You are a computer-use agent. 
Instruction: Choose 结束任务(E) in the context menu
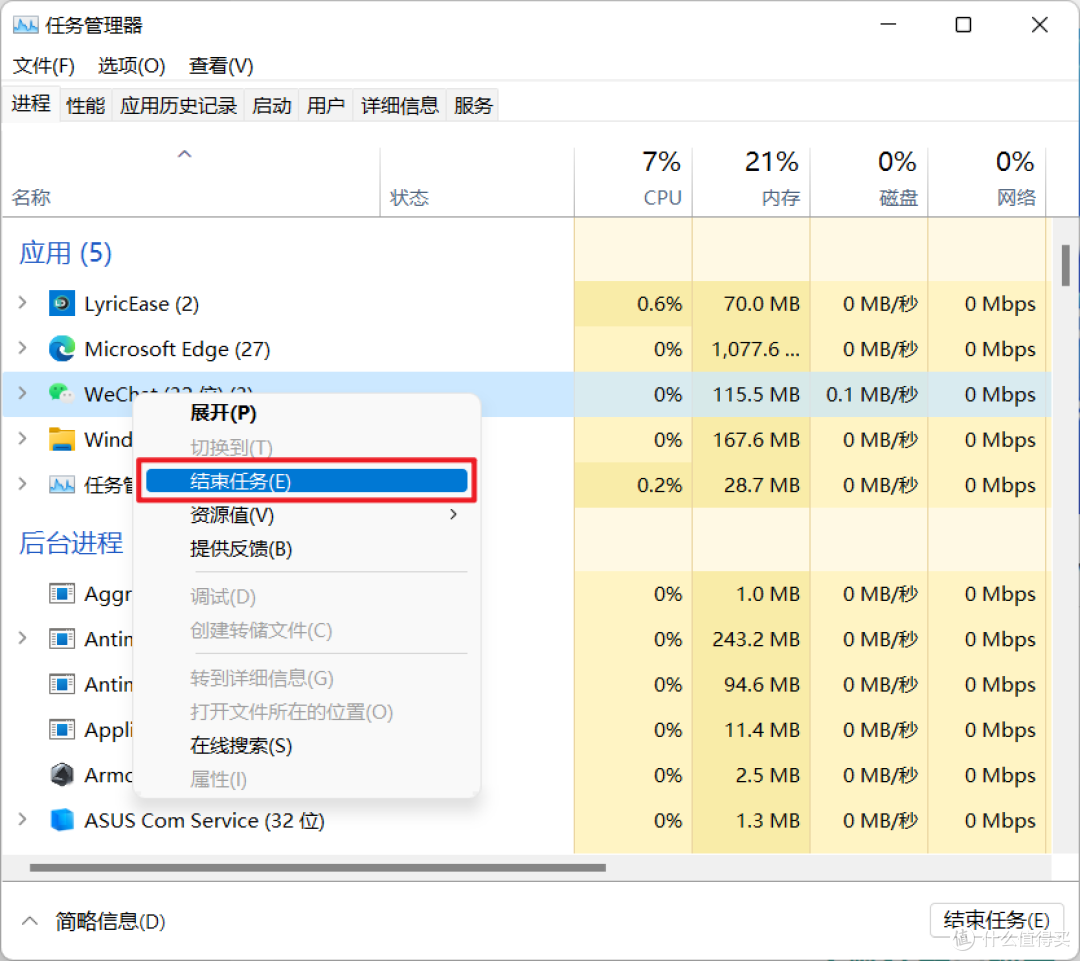tap(307, 481)
